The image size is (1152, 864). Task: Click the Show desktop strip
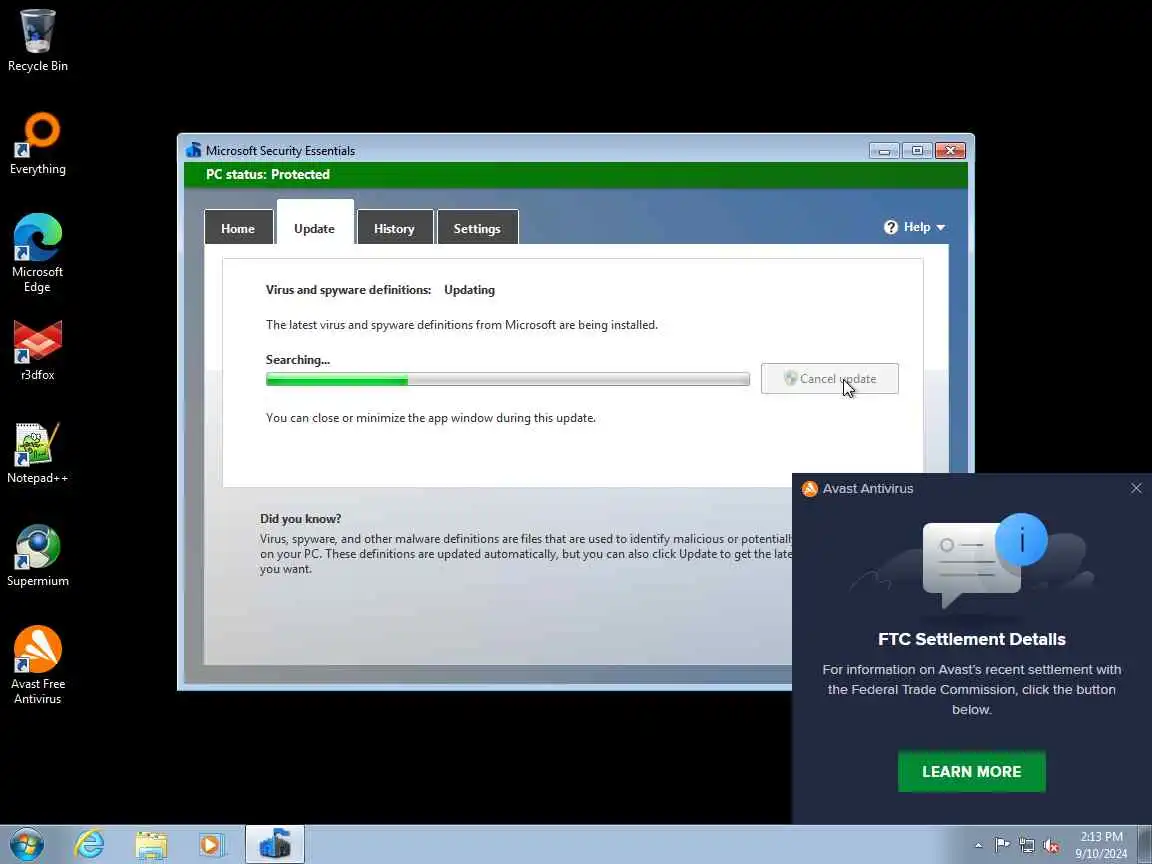[1145, 845]
